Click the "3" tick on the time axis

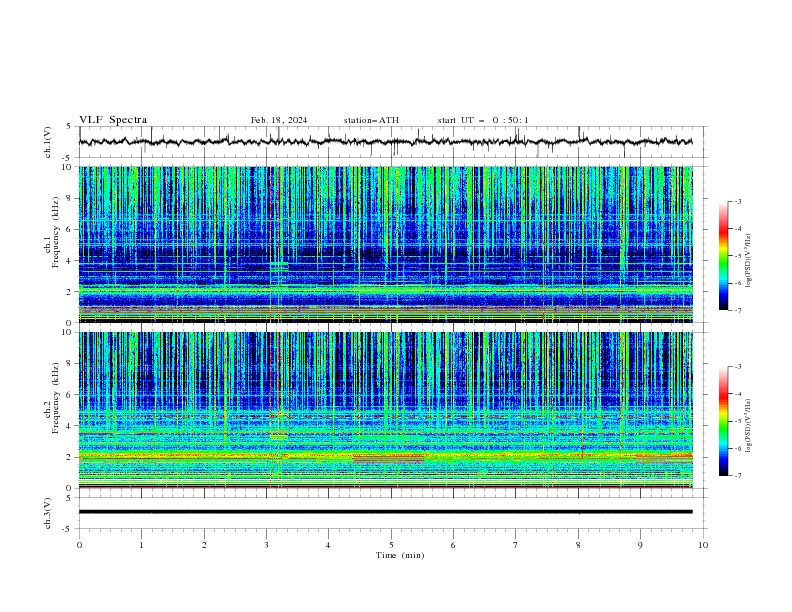(x=266, y=545)
